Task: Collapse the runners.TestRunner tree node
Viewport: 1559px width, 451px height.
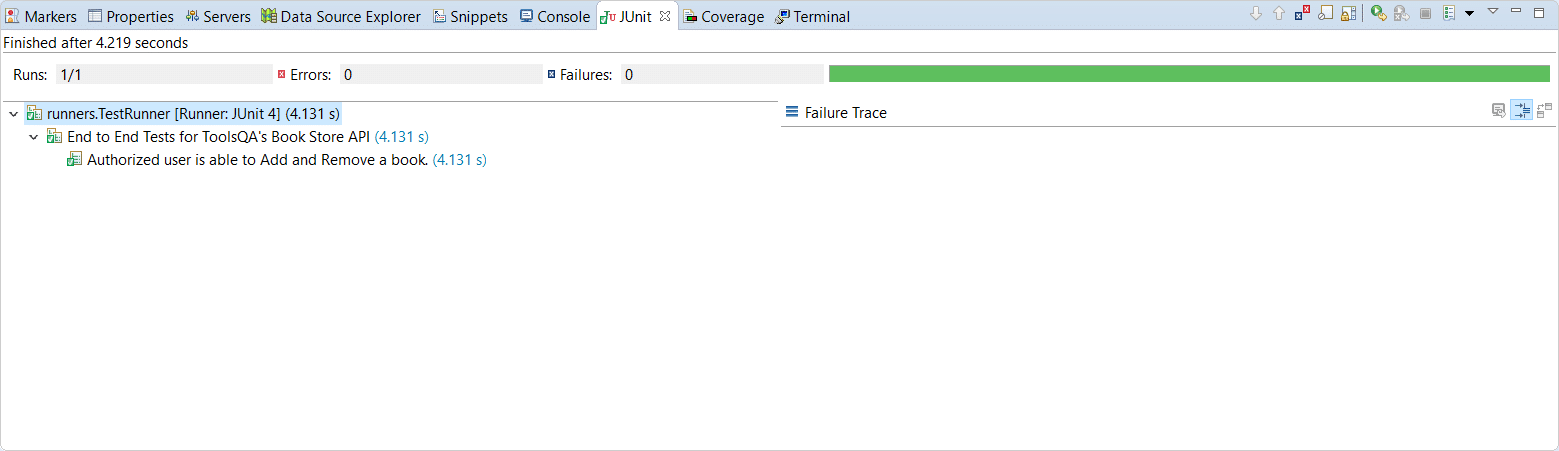Action: coord(13,114)
